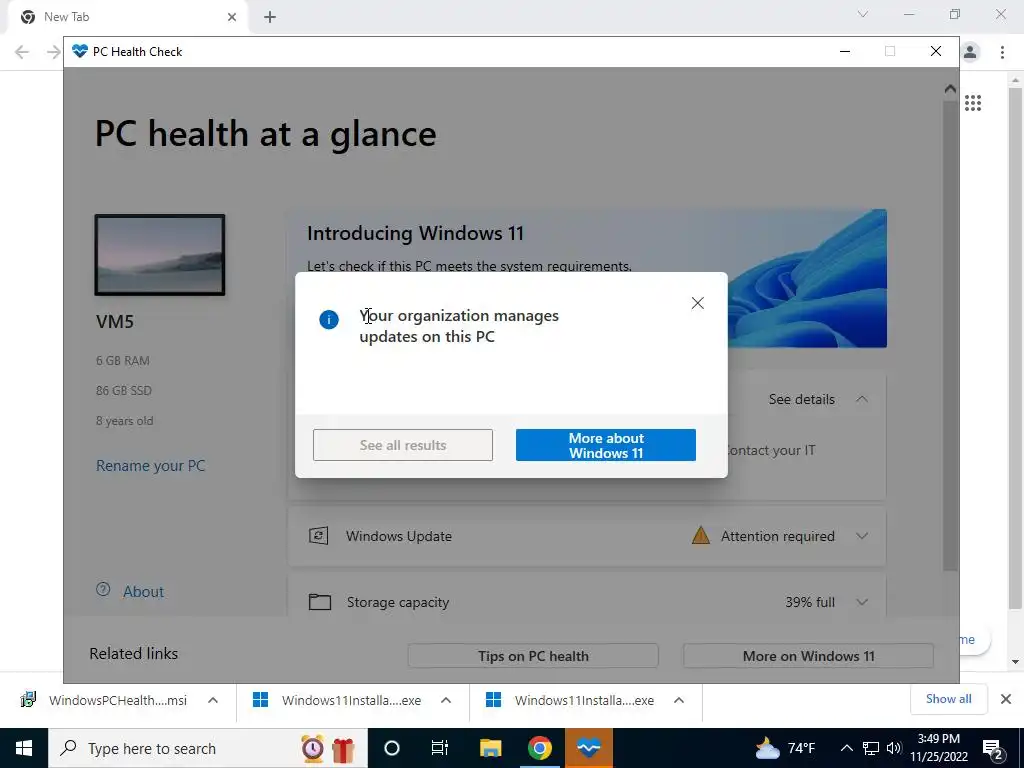Open Chrome three-dot menu
1024x768 pixels.
coord(1002,52)
